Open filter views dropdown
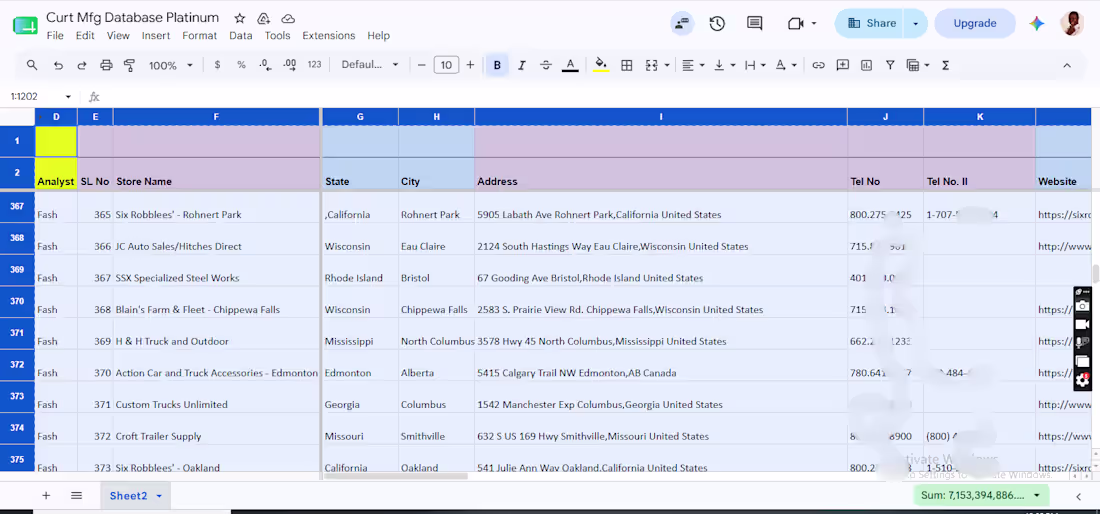Viewport: 1100px width, 514px height. click(918, 65)
